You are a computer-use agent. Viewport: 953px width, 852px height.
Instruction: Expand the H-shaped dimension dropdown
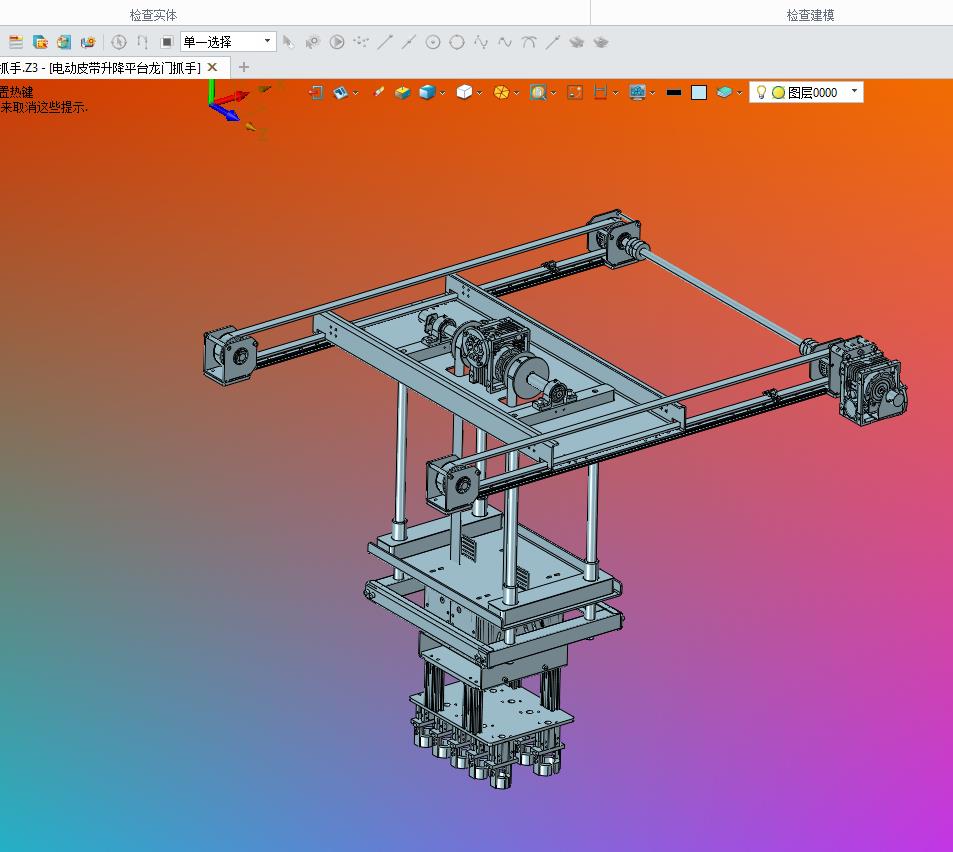(616, 93)
